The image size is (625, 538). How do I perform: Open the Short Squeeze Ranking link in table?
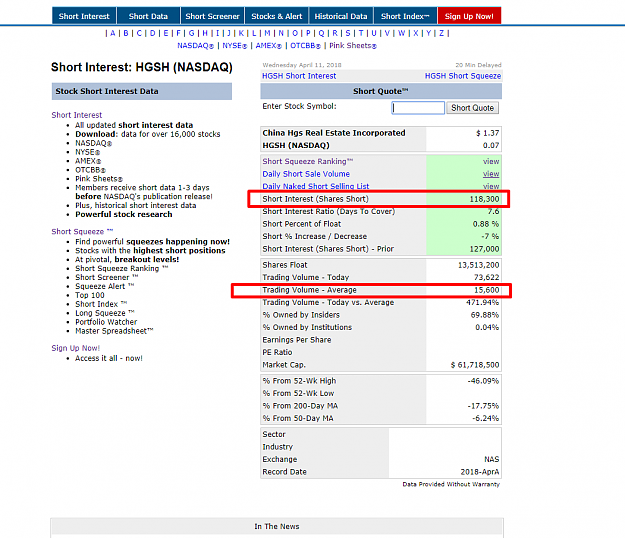point(307,161)
